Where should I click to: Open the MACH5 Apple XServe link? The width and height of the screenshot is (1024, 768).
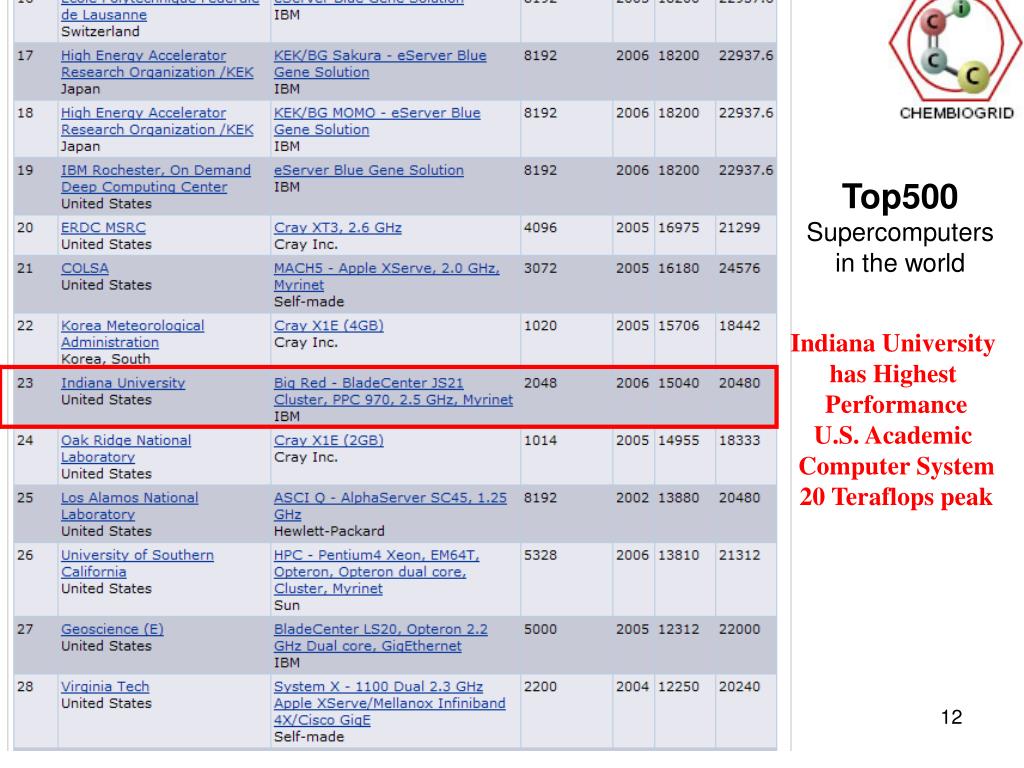(x=387, y=277)
